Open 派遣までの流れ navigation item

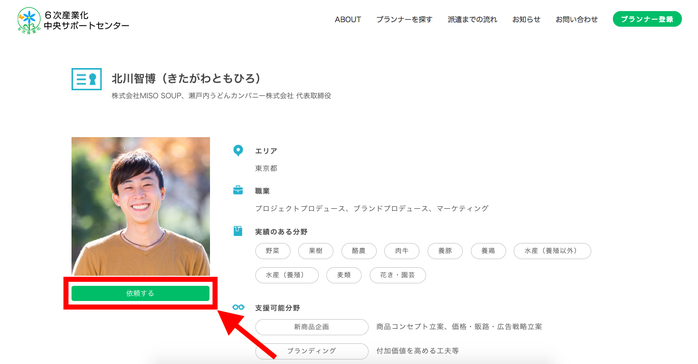pyautogui.click(x=472, y=20)
